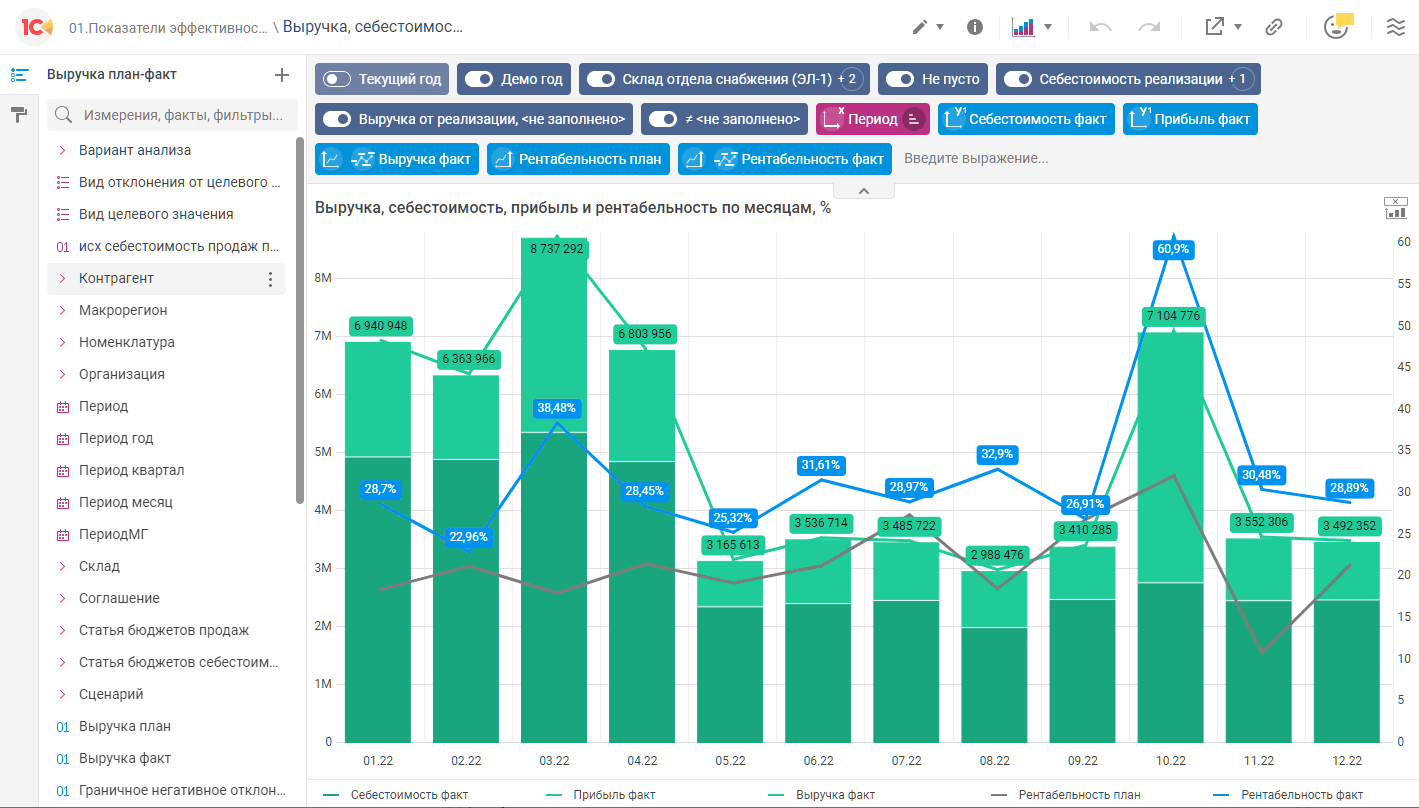Focus the Введите выражение input

pyautogui.click(x=976, y=159)
